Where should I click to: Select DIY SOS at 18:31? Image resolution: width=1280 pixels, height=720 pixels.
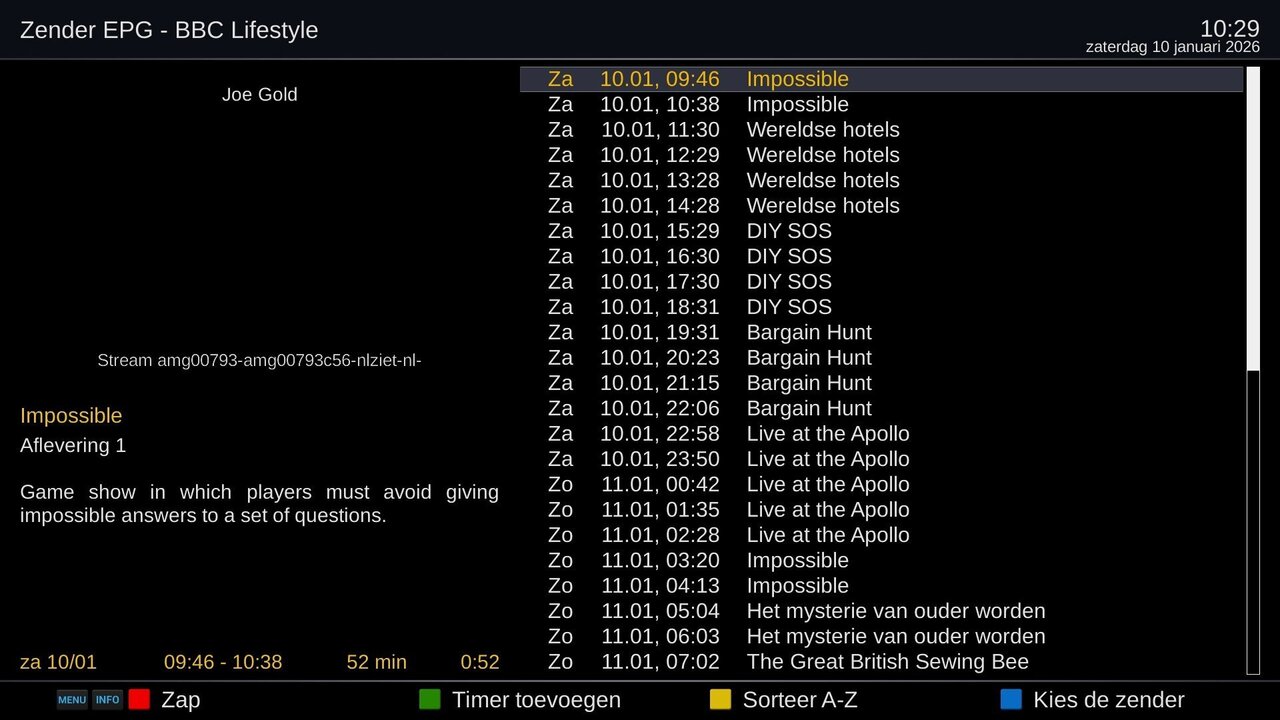881,307
